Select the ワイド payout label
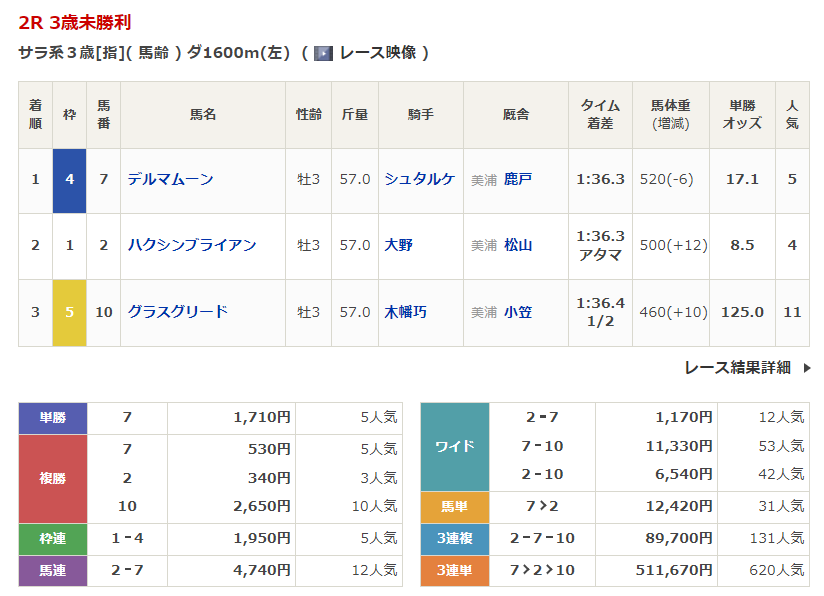Screen dimensions: 824x596 coord(454,446)
